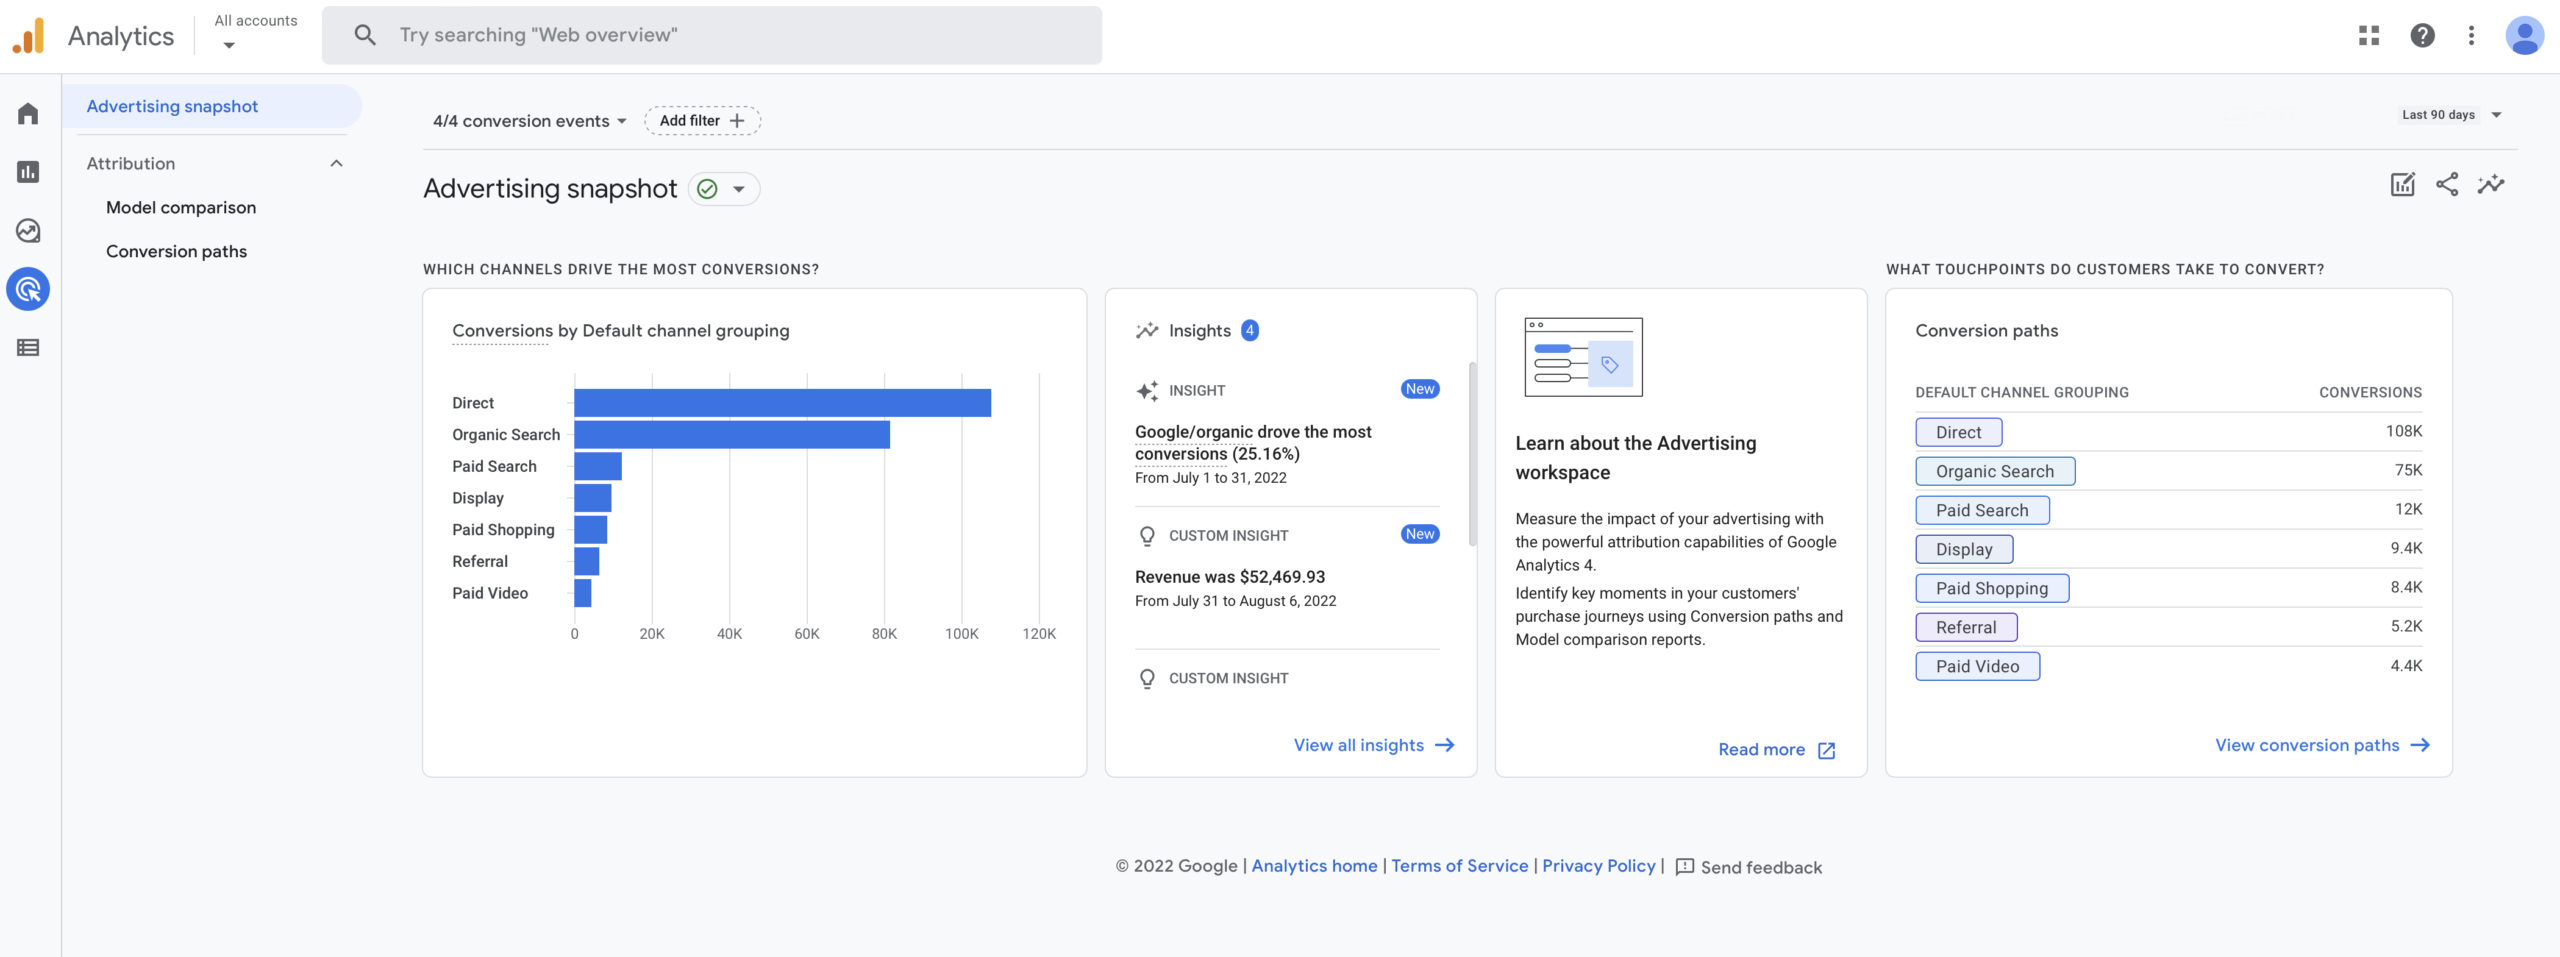Open Conversion paths in sidebar
Screen dimensions: 2560x957
(176, 251)
